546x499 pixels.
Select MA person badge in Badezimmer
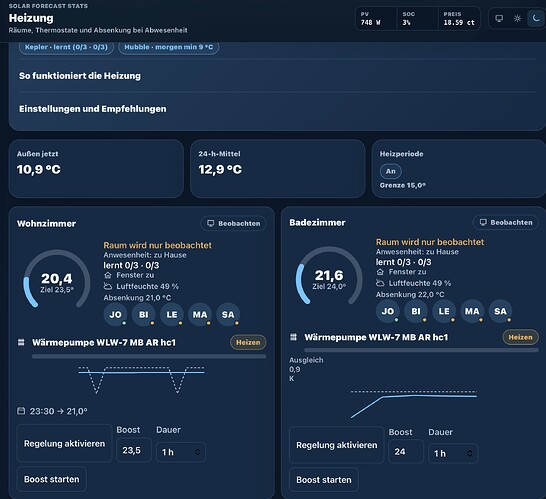point(472,311)
